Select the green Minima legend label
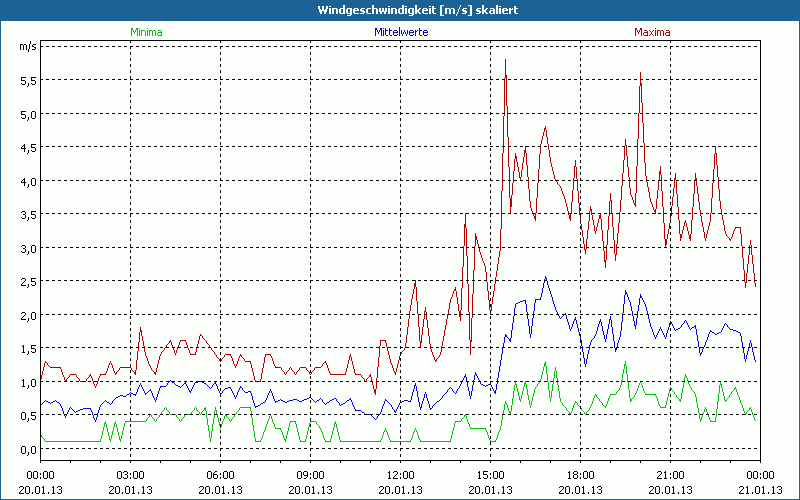This screenshot has width=800, height=500. click(x=145, y=32)
